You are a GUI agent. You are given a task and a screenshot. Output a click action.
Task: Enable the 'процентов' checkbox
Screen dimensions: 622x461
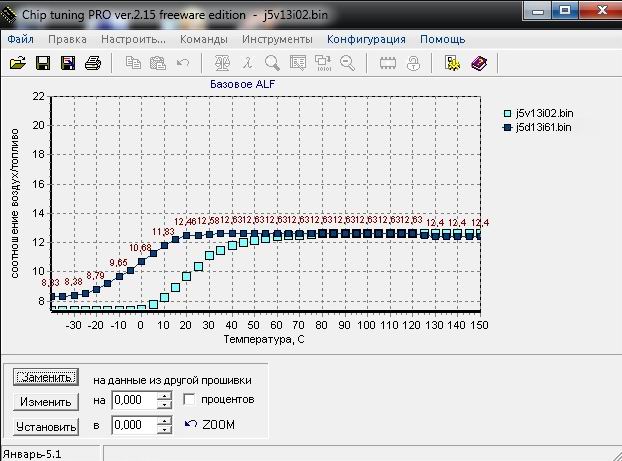coord(189,400)
